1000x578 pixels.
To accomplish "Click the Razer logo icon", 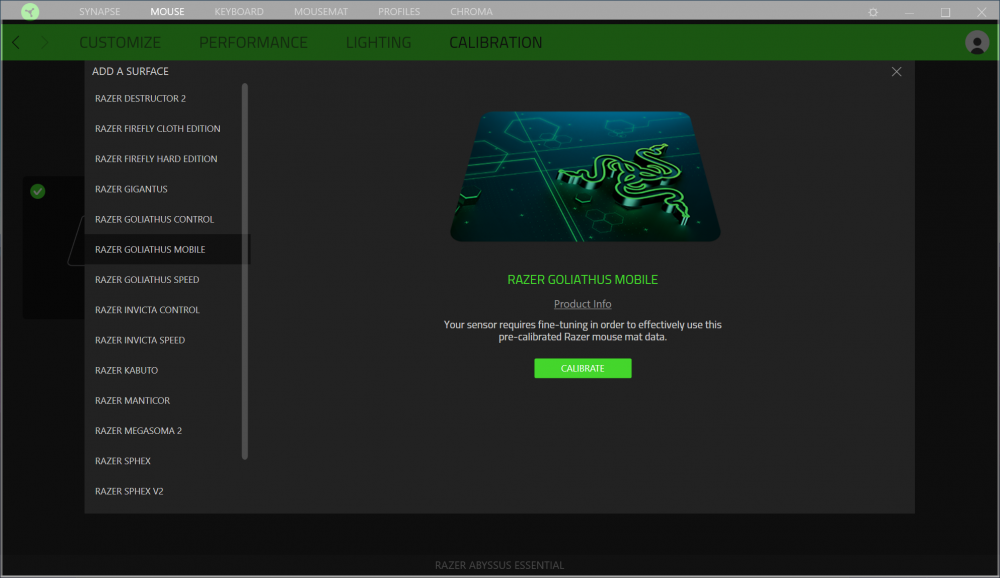I will coord(29,11).
